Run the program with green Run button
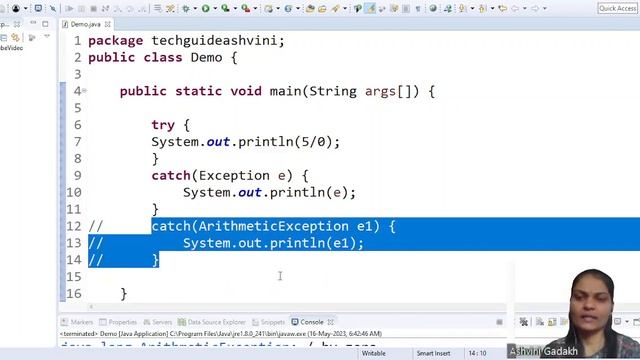The height and width of the screenshot is (360, 640). point(206,8)
